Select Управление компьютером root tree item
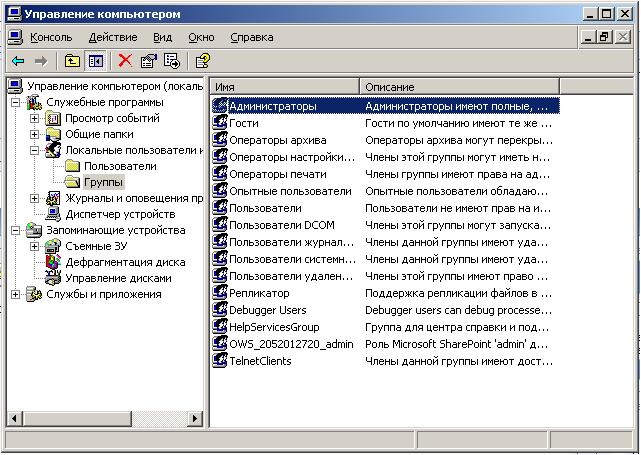 coord(115,86)
